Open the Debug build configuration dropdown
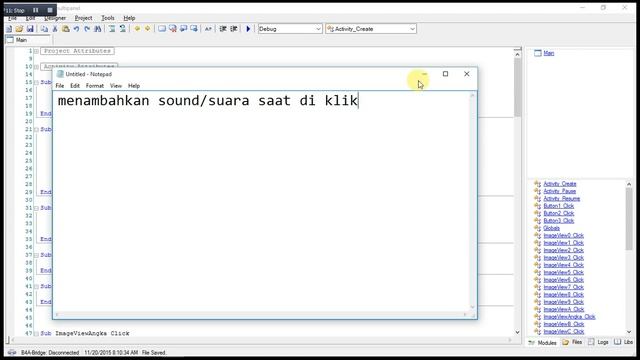640x360 pixels. coord(290,29)
